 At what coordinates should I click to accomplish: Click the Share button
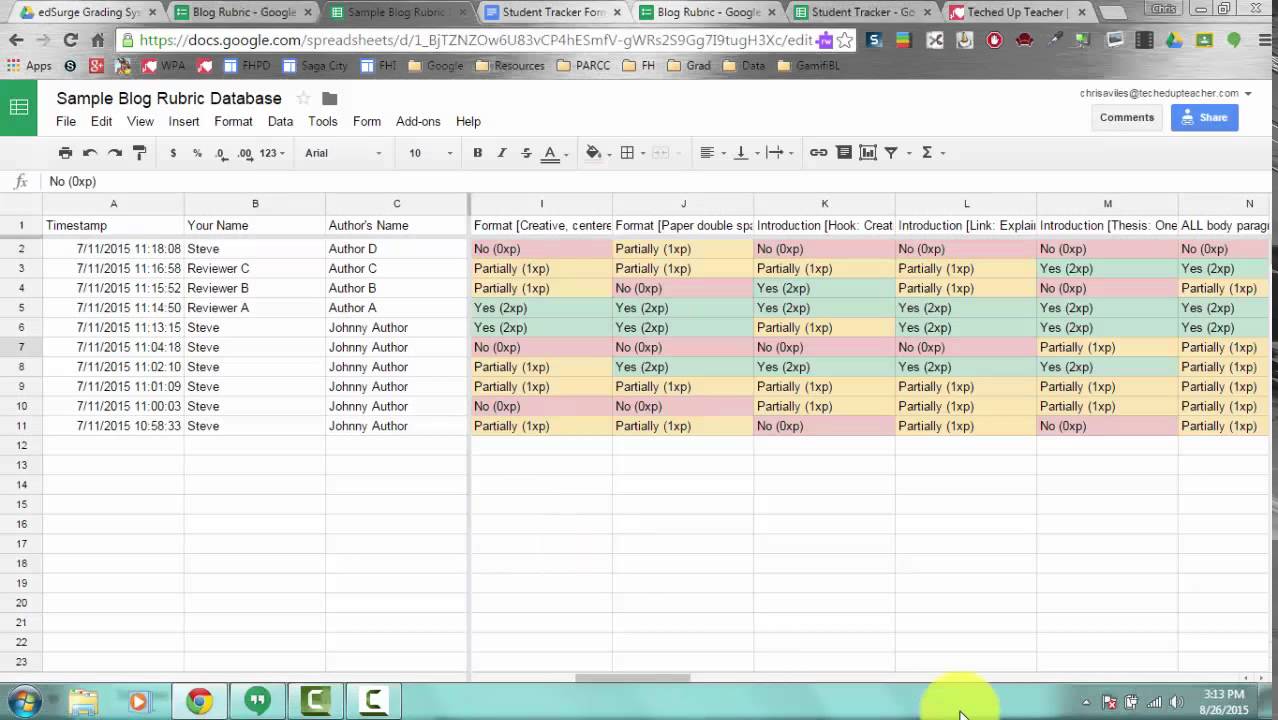coord(1204,117)
